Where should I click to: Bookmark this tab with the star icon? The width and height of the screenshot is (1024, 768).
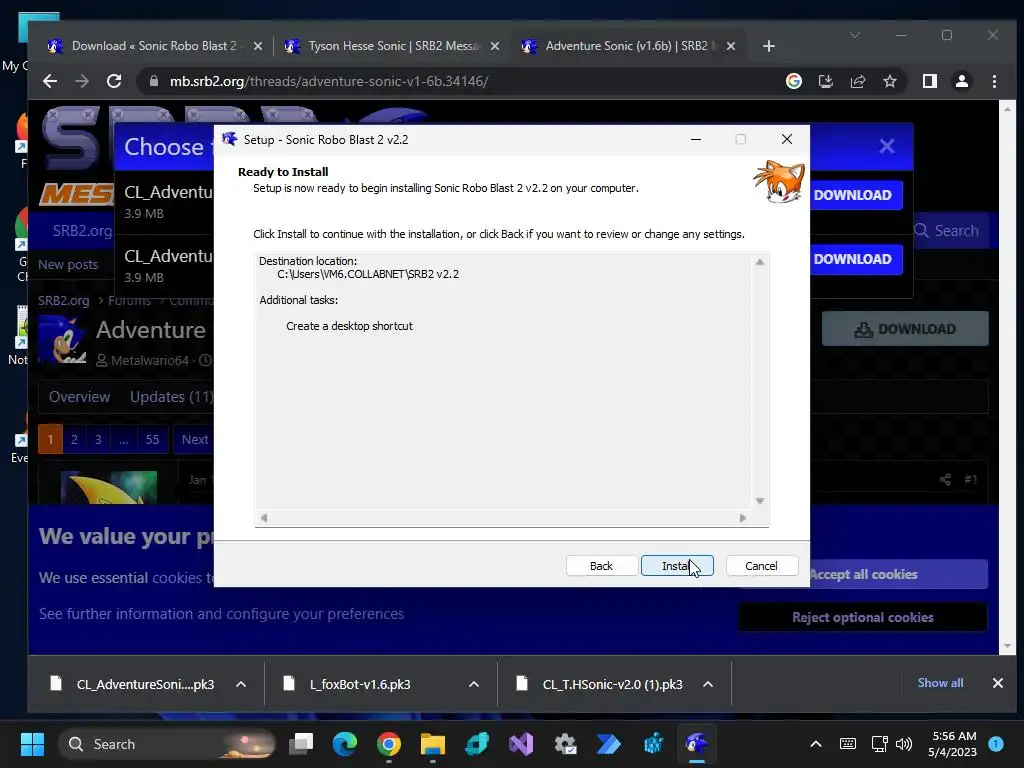click(889, 81)
